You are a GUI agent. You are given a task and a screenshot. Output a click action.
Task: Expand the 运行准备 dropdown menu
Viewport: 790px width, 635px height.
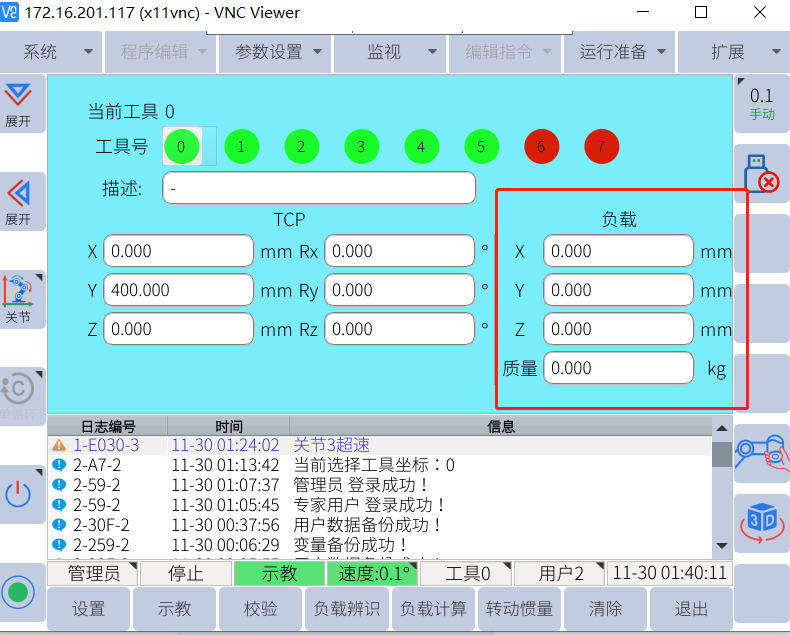[x=620, y=52]
